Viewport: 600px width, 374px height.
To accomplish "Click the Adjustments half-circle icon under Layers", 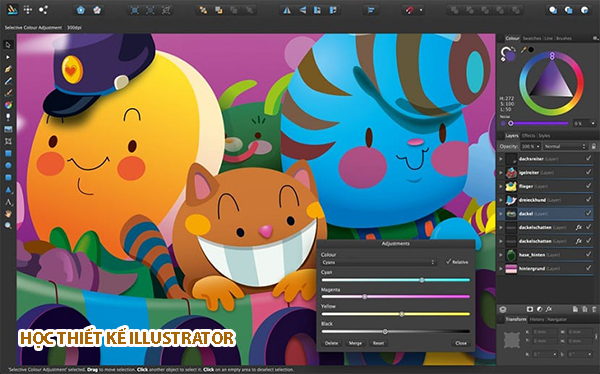I will click(540, 309).
